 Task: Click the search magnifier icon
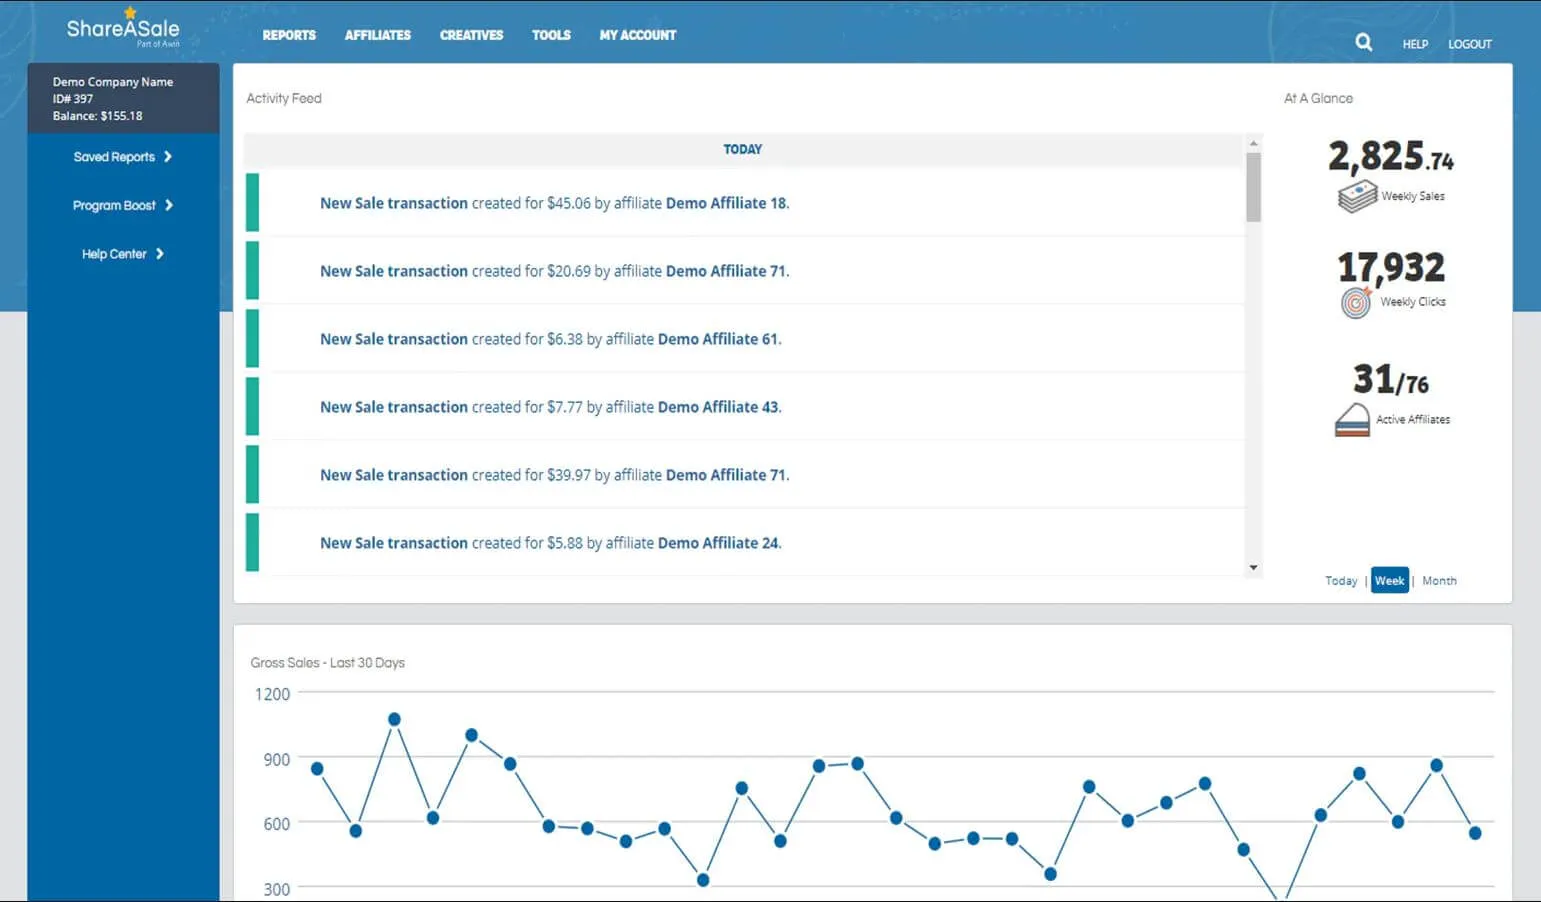point(1363,42)
